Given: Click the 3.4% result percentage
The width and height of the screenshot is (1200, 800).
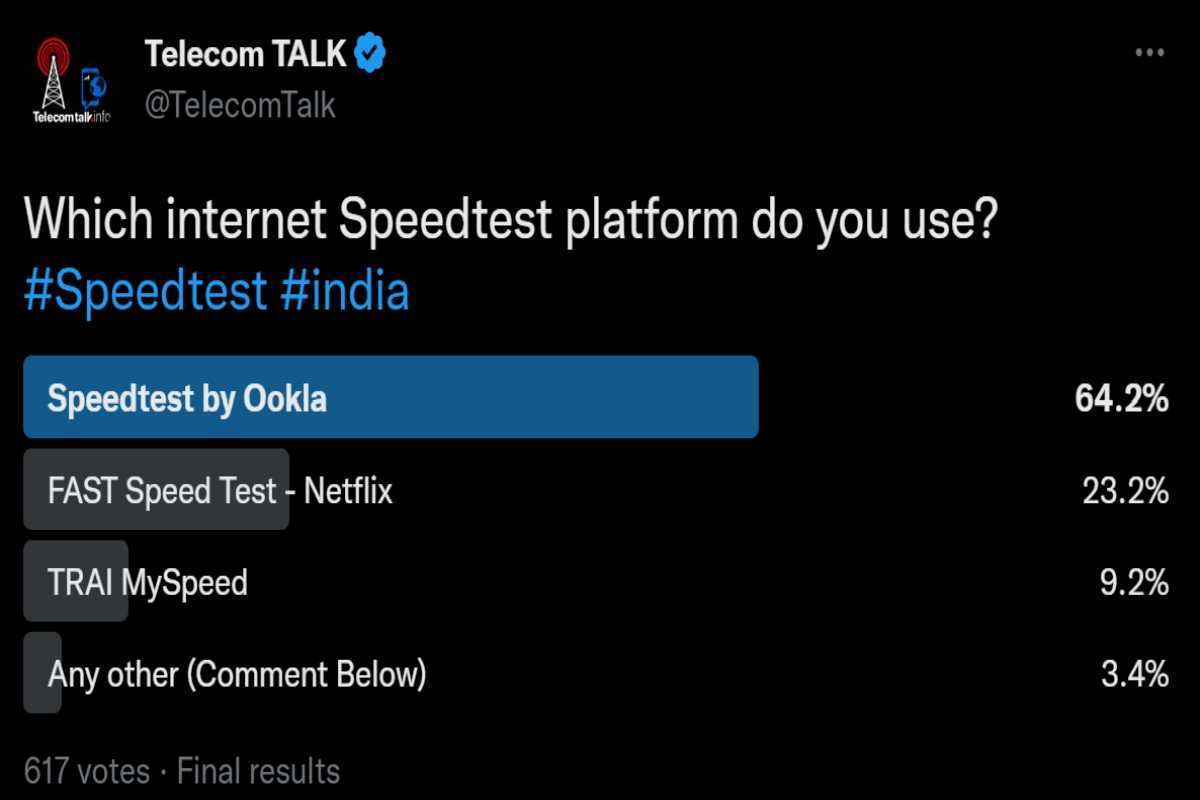Looking at the screenshot, I should click(1134, 675).
